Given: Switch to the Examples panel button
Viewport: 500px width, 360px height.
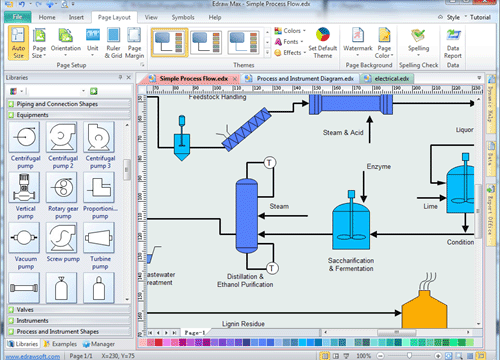Looking at the screenshot, I should 60,344.
